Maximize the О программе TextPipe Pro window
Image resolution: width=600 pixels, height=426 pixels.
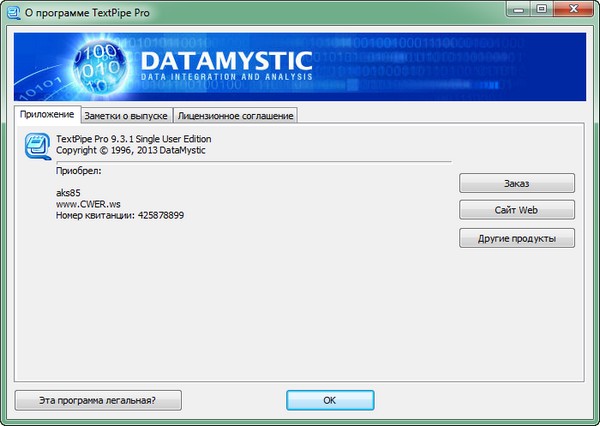coord(542,8)
